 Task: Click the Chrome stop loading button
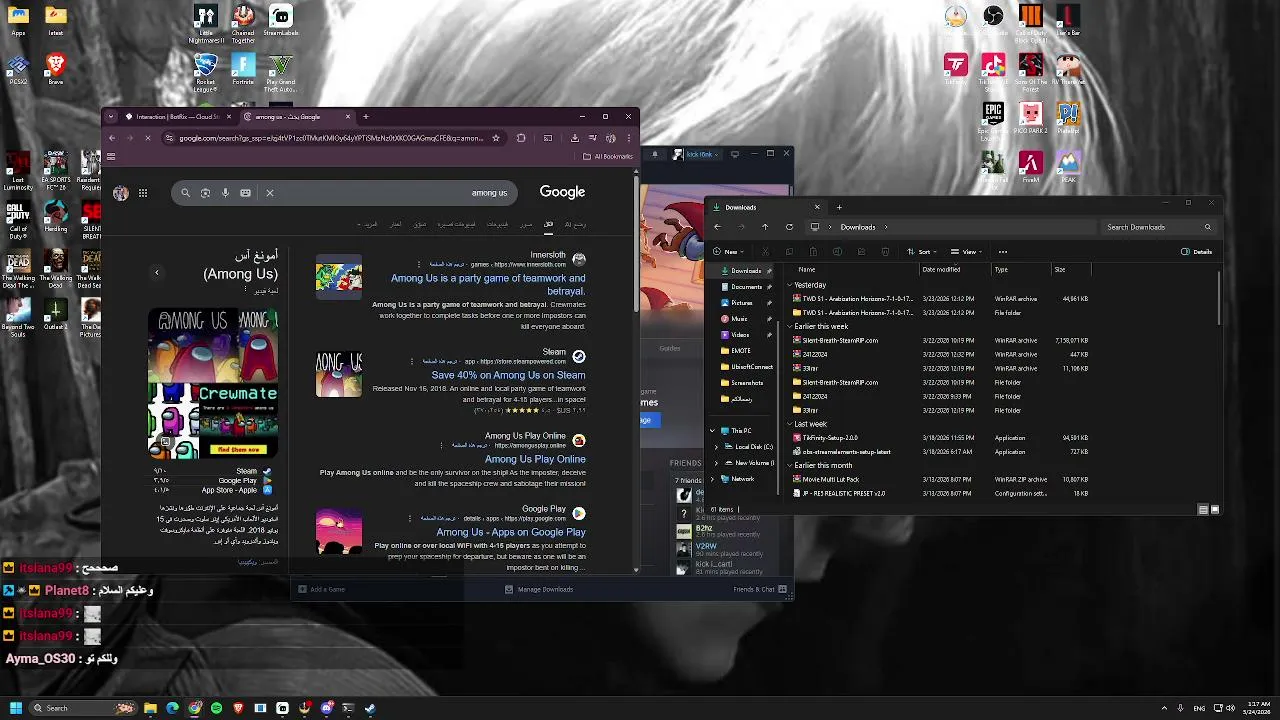tap(146, 138)
